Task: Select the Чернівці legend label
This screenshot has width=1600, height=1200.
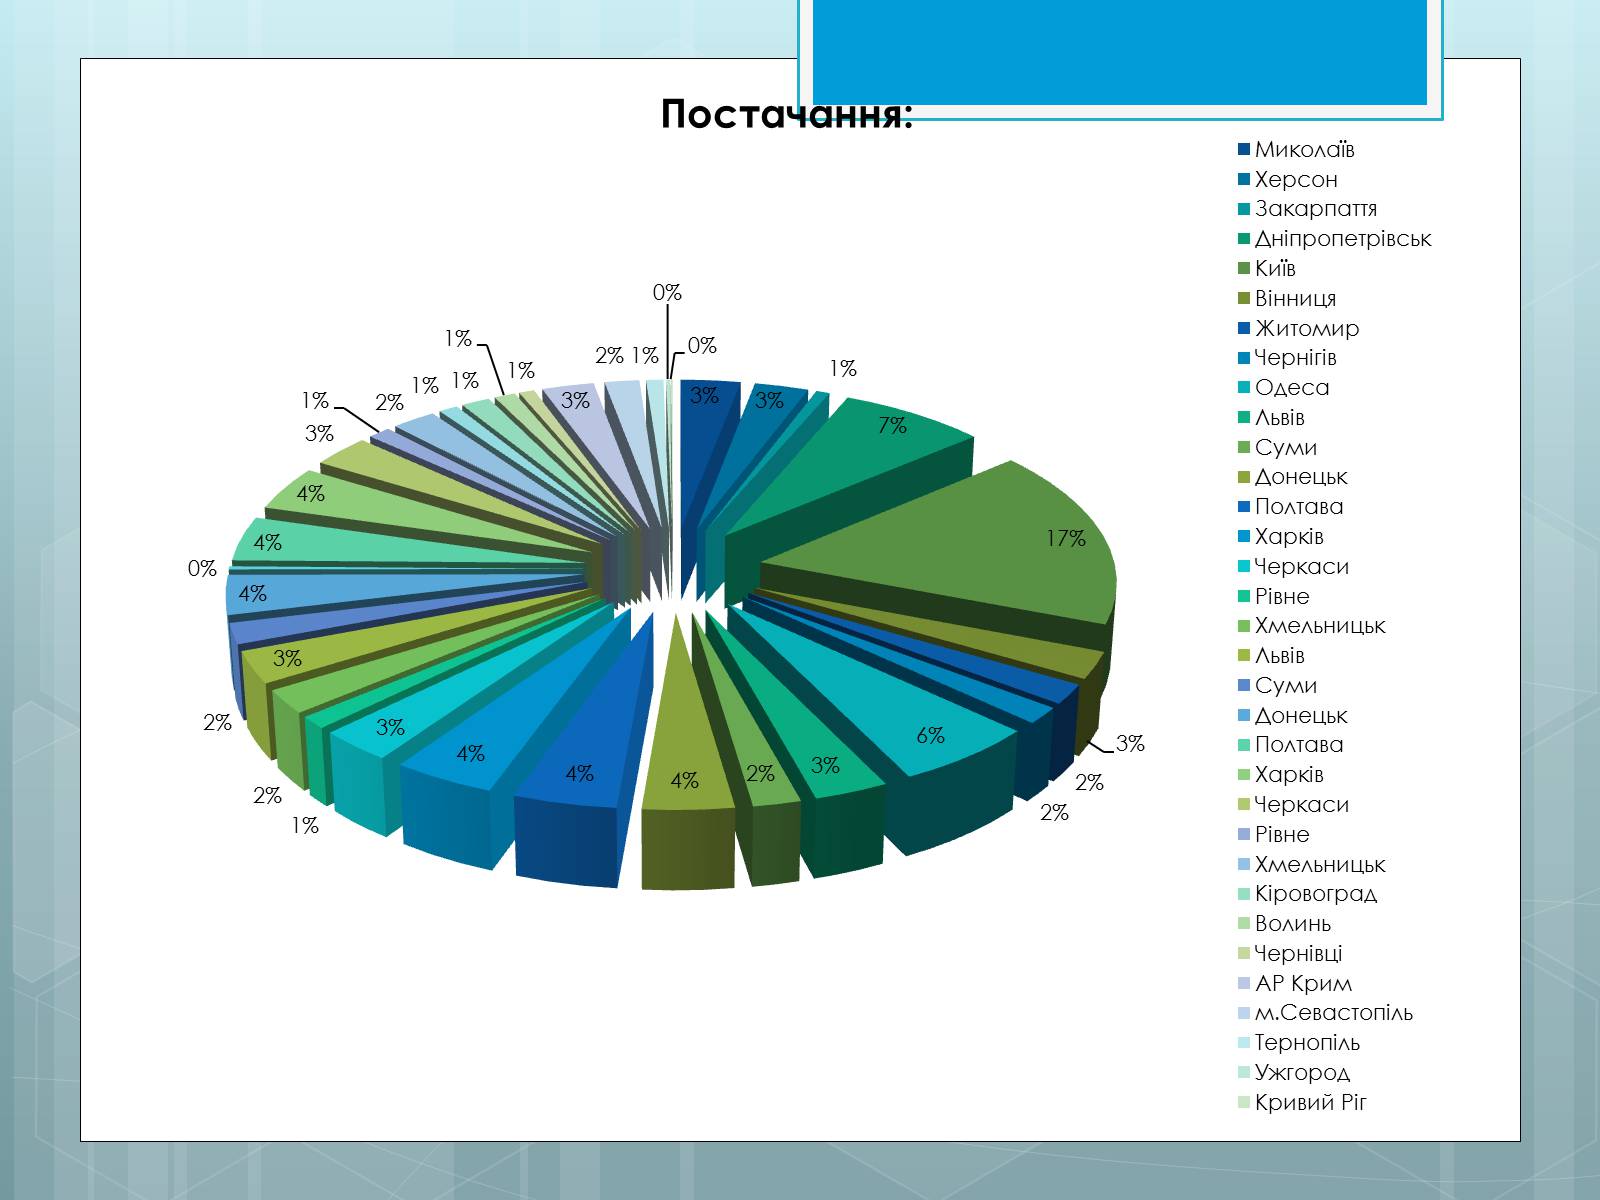Action: coord(1298,954)
